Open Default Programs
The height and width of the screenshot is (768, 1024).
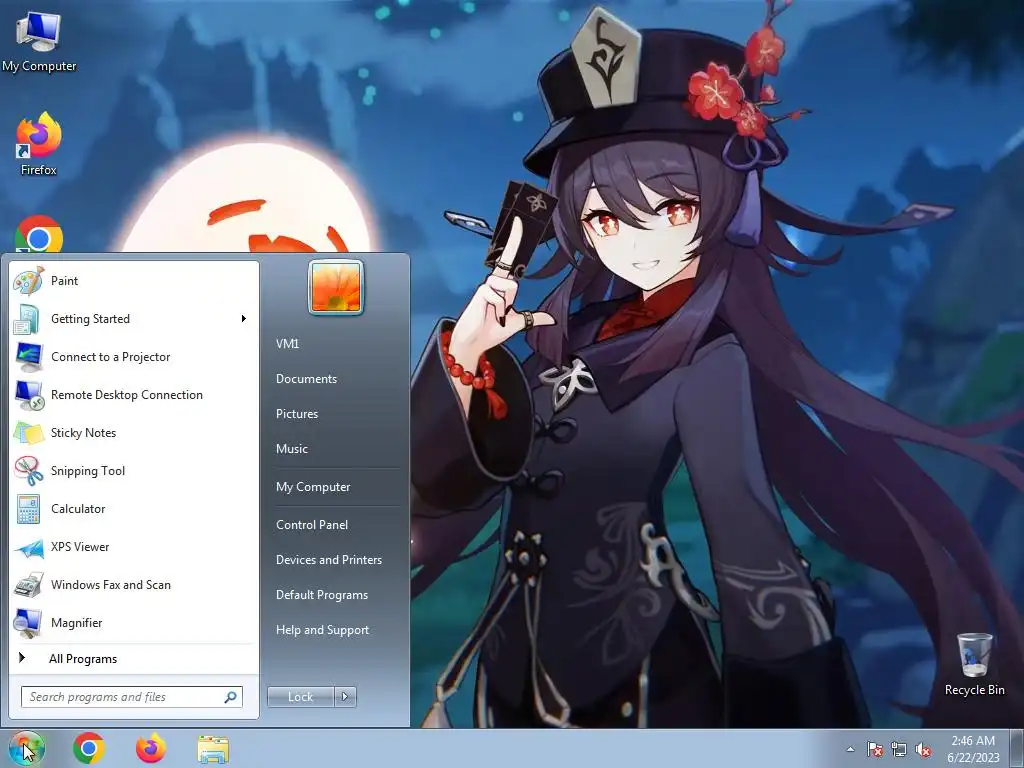[x=321, y=595]
